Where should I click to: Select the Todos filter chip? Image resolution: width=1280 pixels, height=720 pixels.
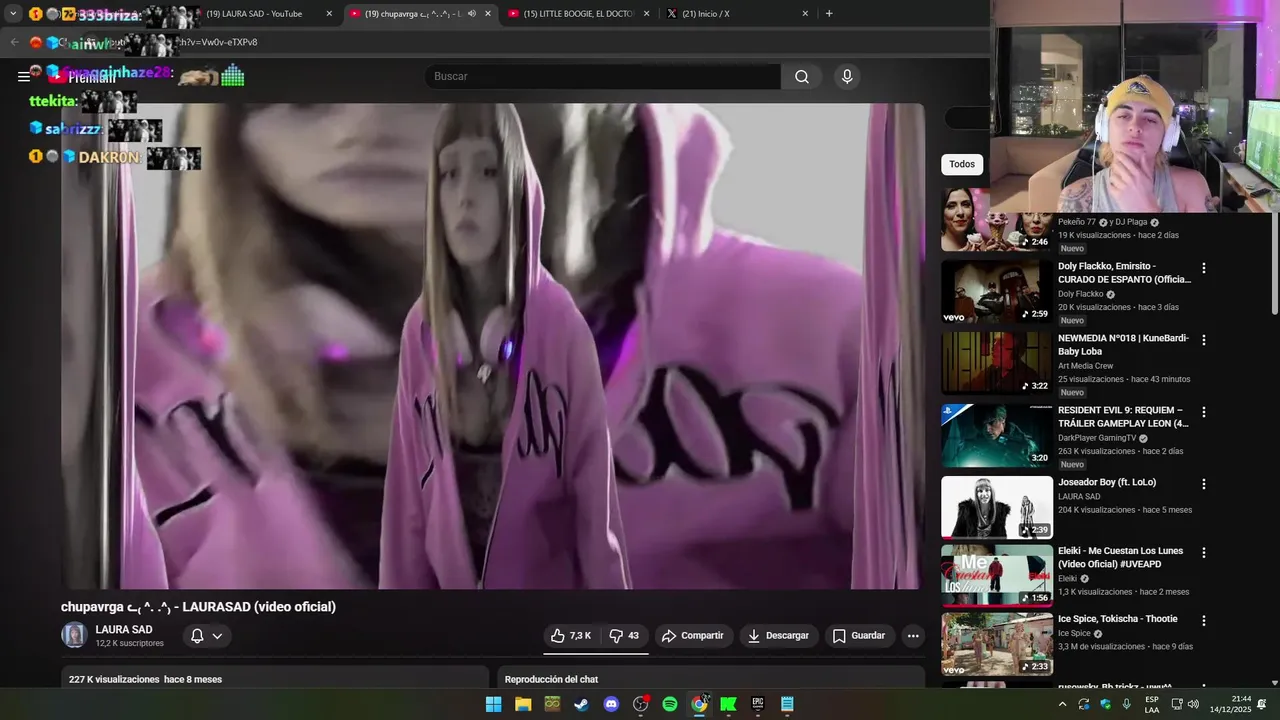pyautogui.click(x=962, y=164)
